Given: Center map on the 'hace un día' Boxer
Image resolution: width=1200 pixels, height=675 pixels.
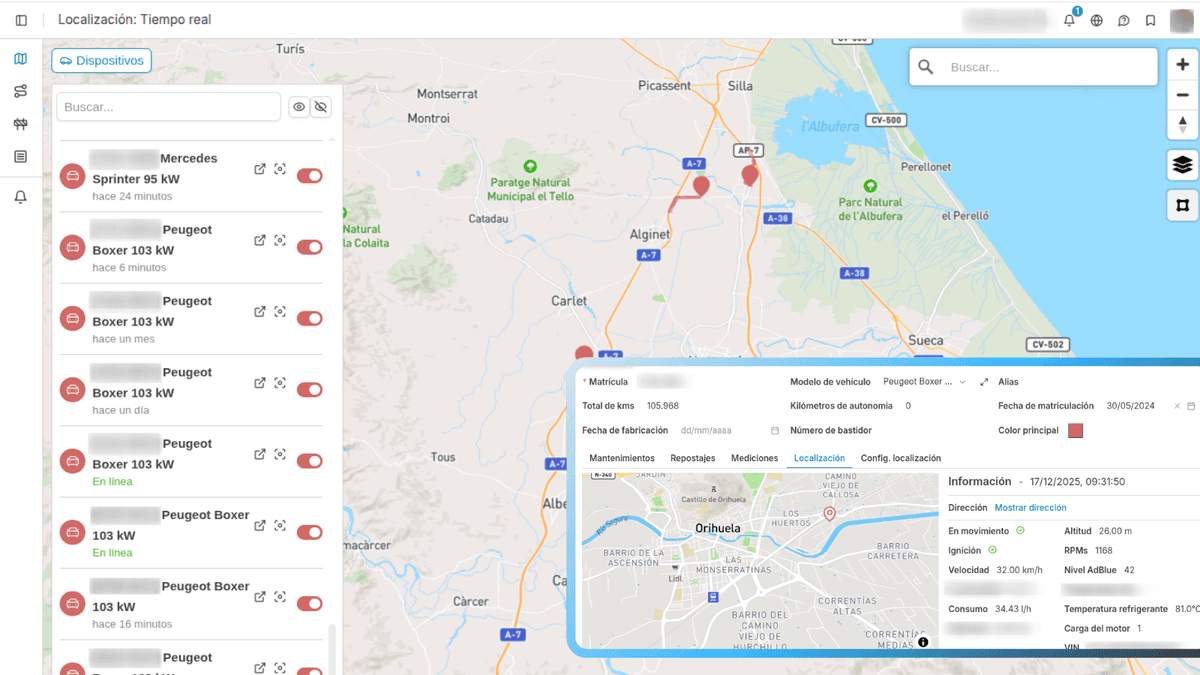Looking at the screenshot, I should 280,383.
